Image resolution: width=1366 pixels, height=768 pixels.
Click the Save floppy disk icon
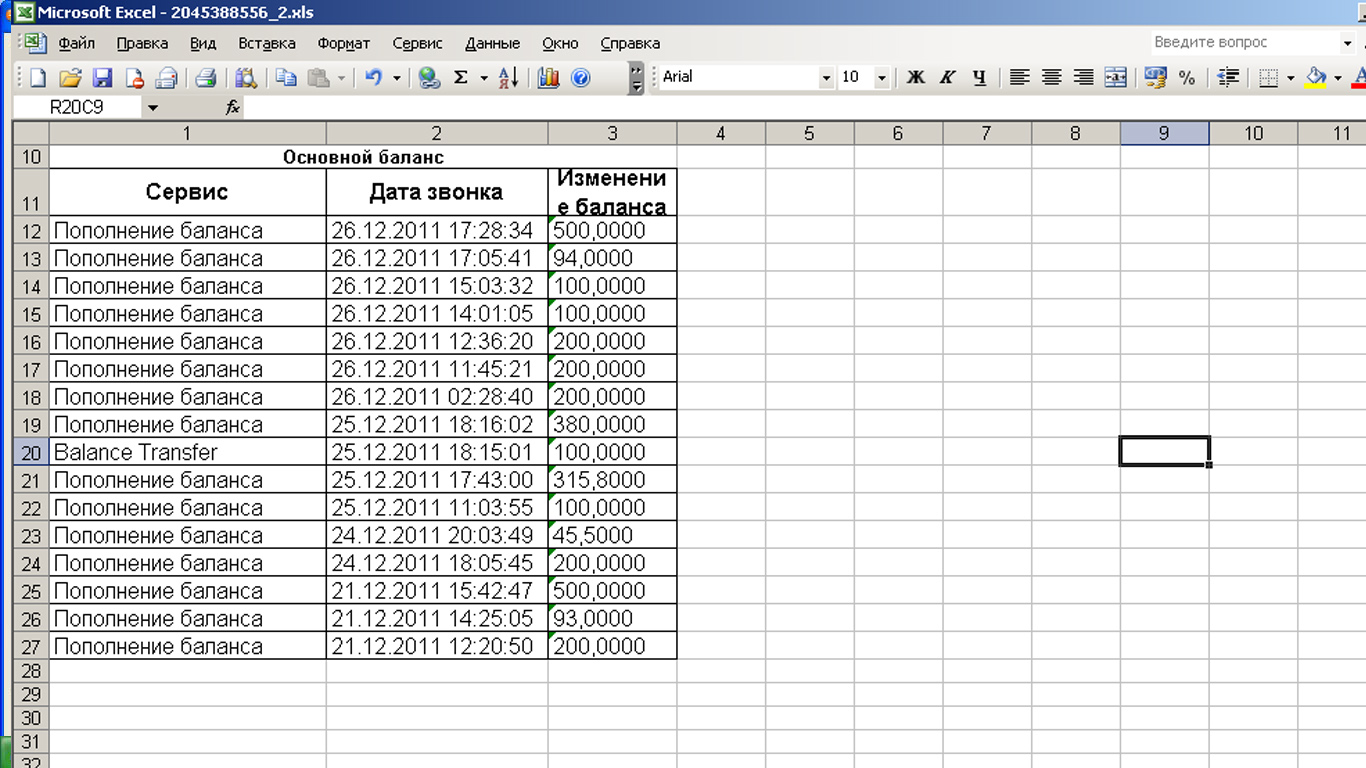pyautogui.click(x=102, y=78)
